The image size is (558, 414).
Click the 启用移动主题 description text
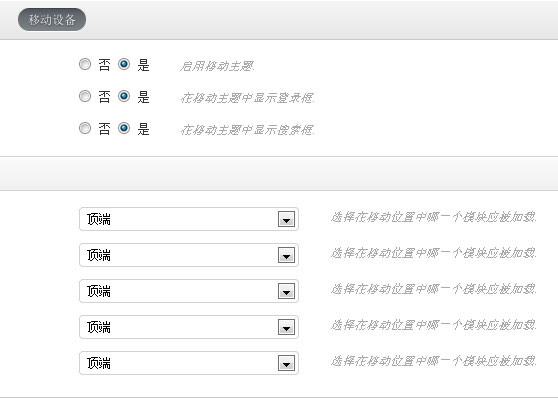click(x=217, y=66)
